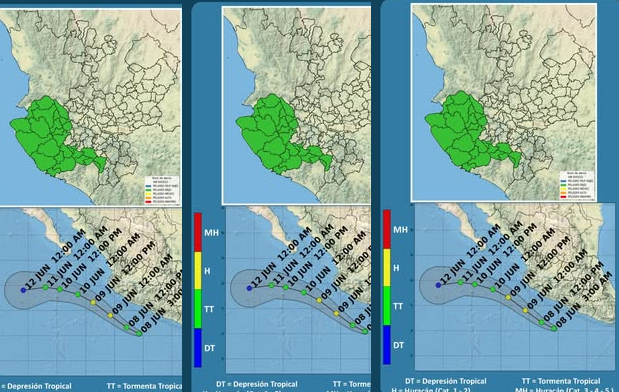619x392 pixels.
Task: Select the green TT swatch in the middle panel
Action: (198, 309)
